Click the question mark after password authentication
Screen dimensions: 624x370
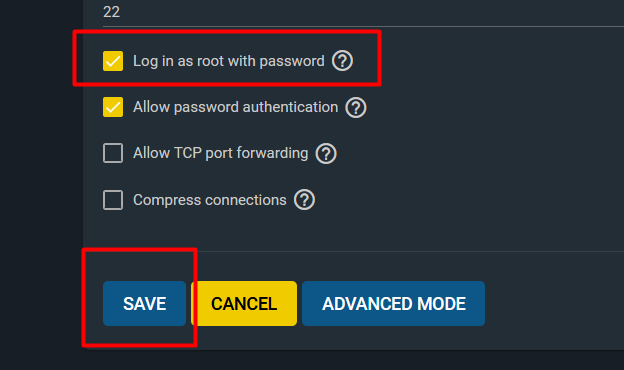click(x=356, y=107)
